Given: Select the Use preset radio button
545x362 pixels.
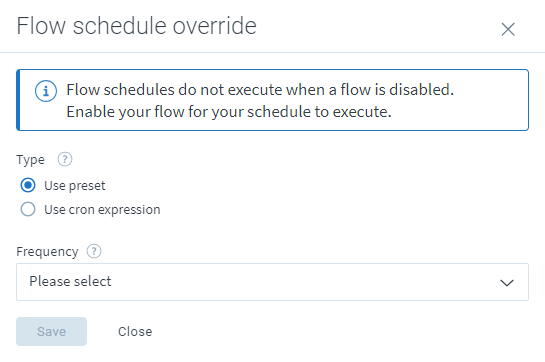Looking at the screenshot, I should 28,185.
